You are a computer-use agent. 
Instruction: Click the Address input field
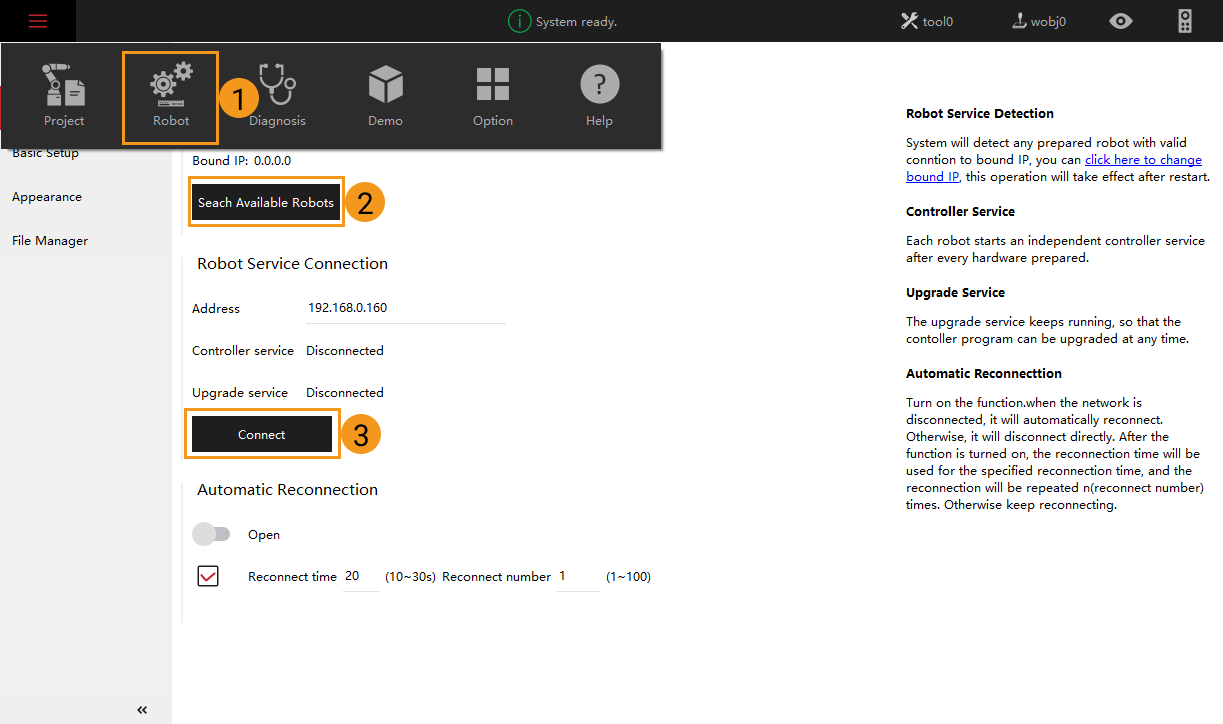pos(405,308)
